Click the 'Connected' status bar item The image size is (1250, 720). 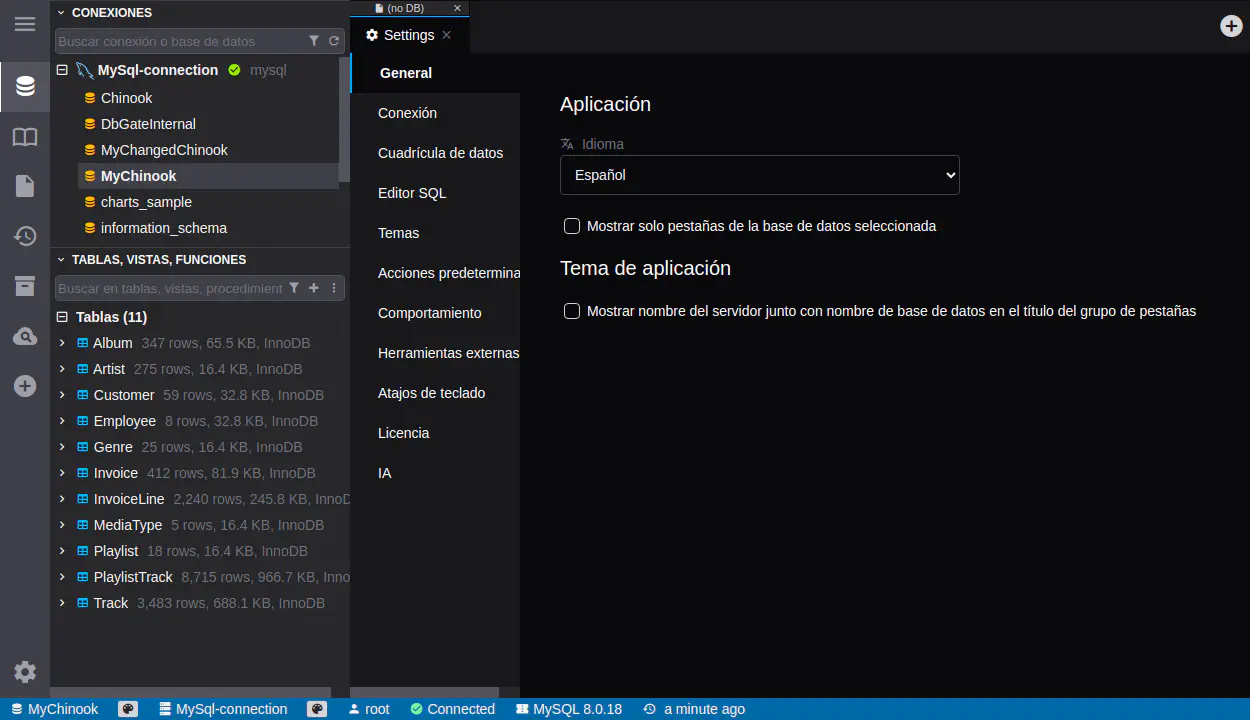[452, 709]
